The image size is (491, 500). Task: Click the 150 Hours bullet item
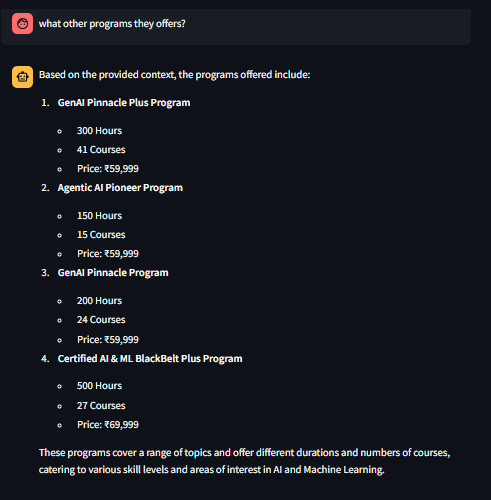(x=99, y=216)
